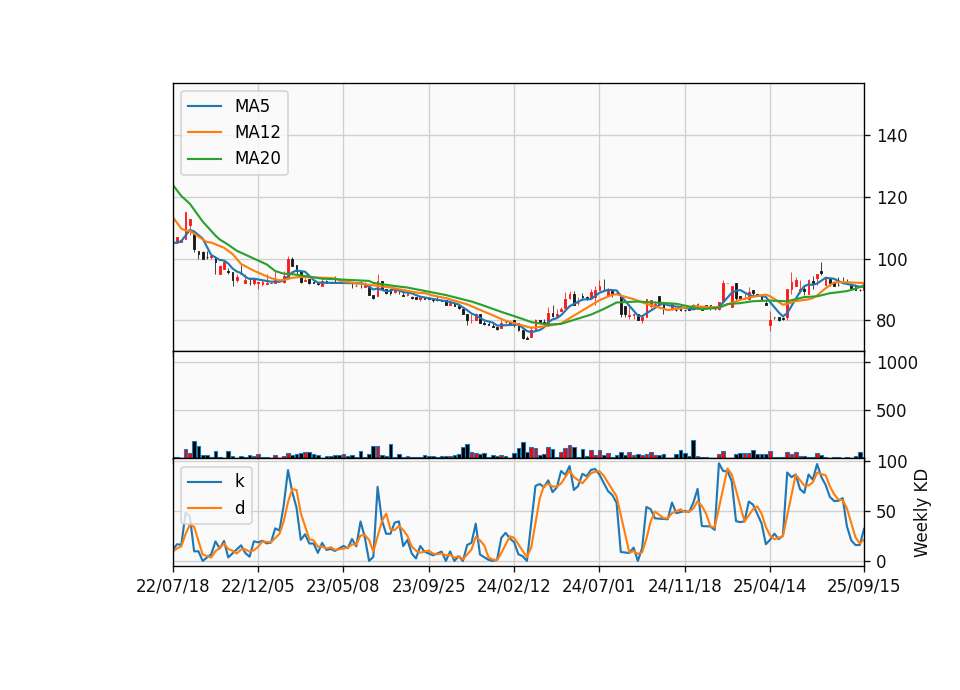Screen dimensions: 960x690
Task: Click the d legend label in KD panel
Action: tap(239, 508)
